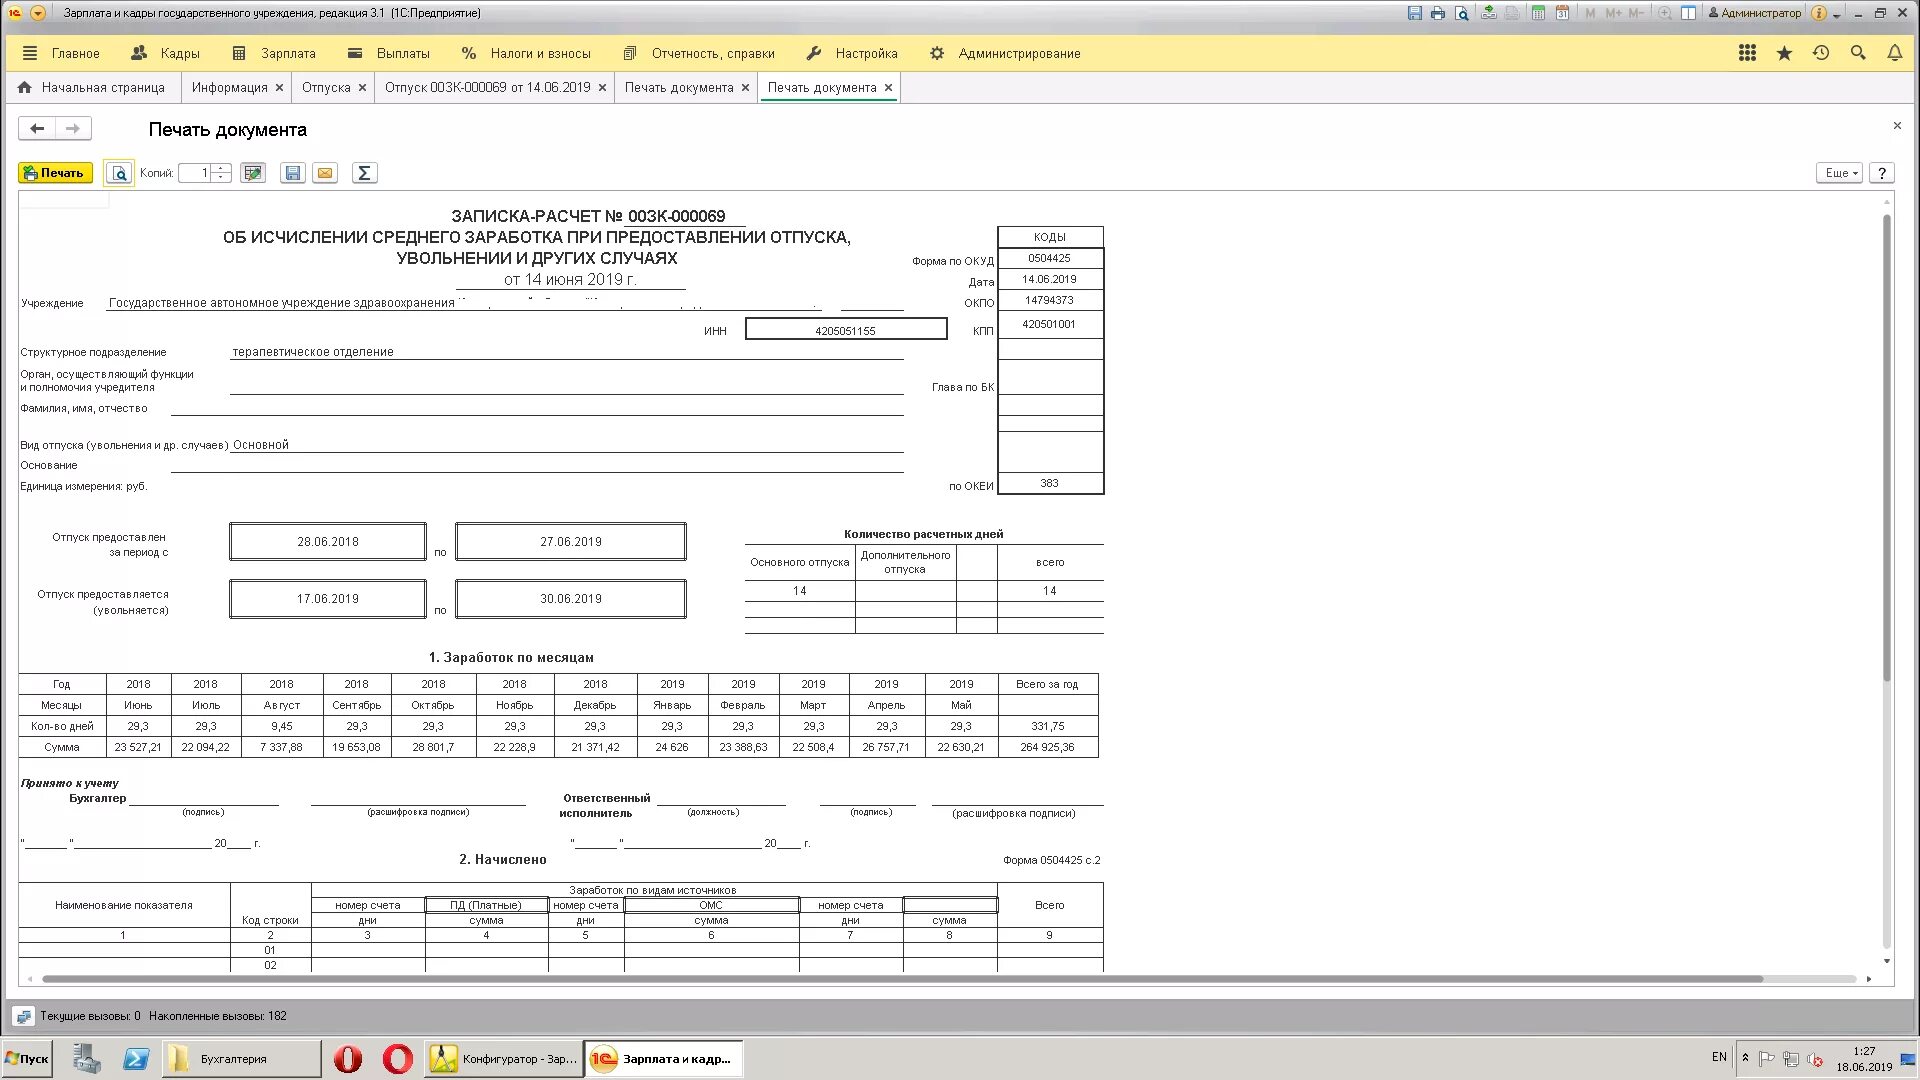This screenshot has height=1080, width=1920.
Task: Send the document by email envelope icon
Action: (x=325, y=173)
